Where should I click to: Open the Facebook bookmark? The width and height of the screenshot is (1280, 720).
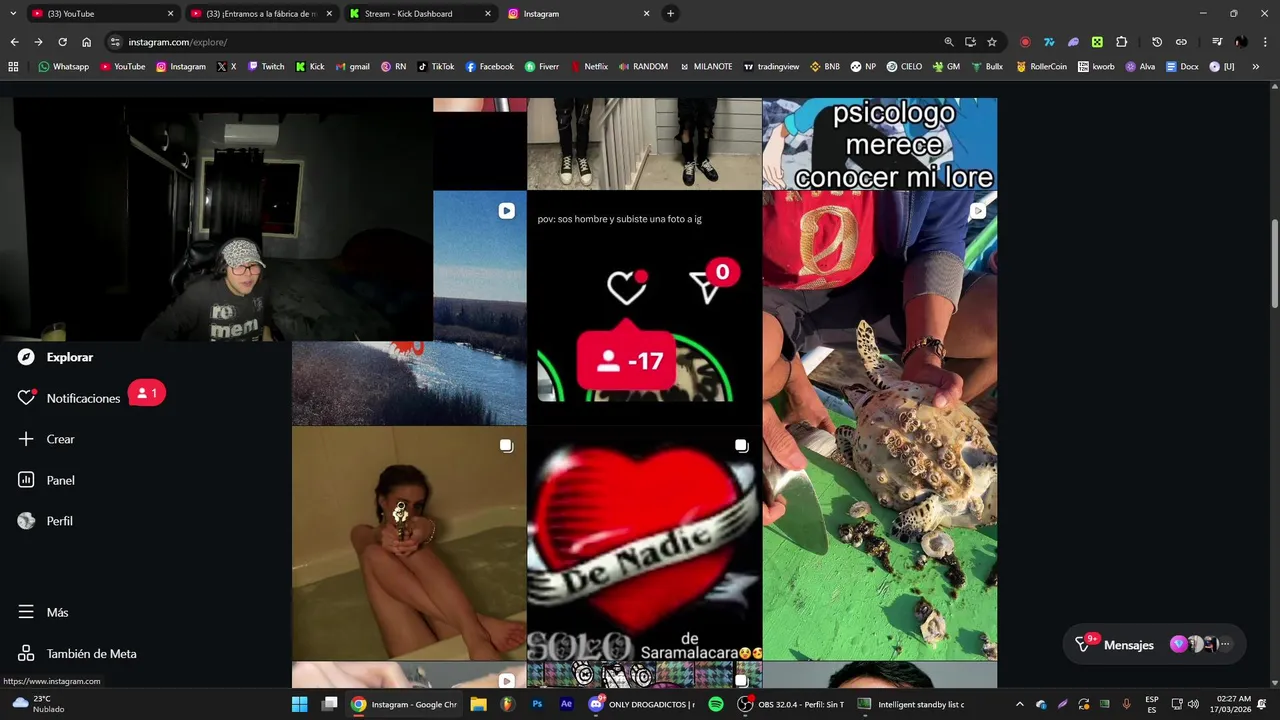[489, 67]
